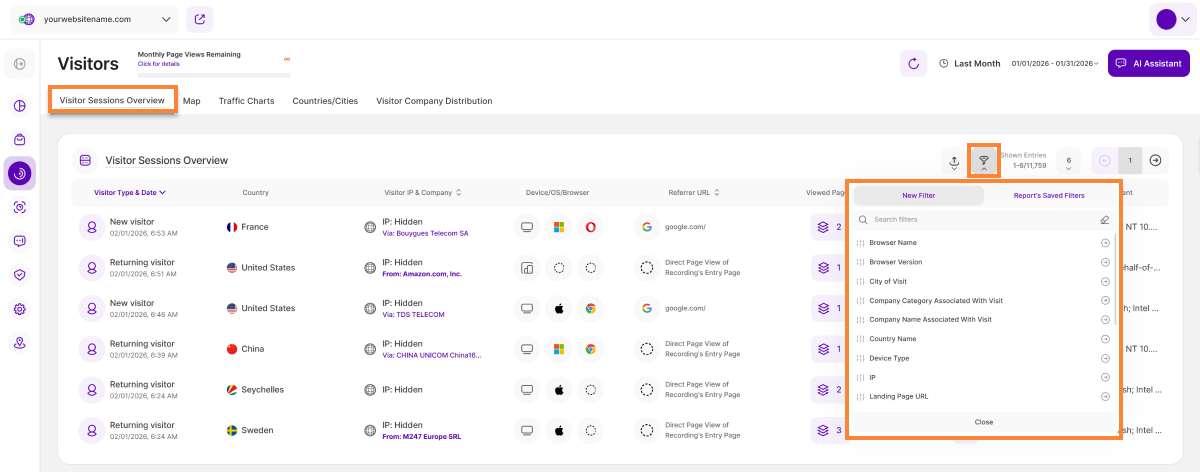Go to next page arrow

pyautogui.click(x=1155, y=161)
